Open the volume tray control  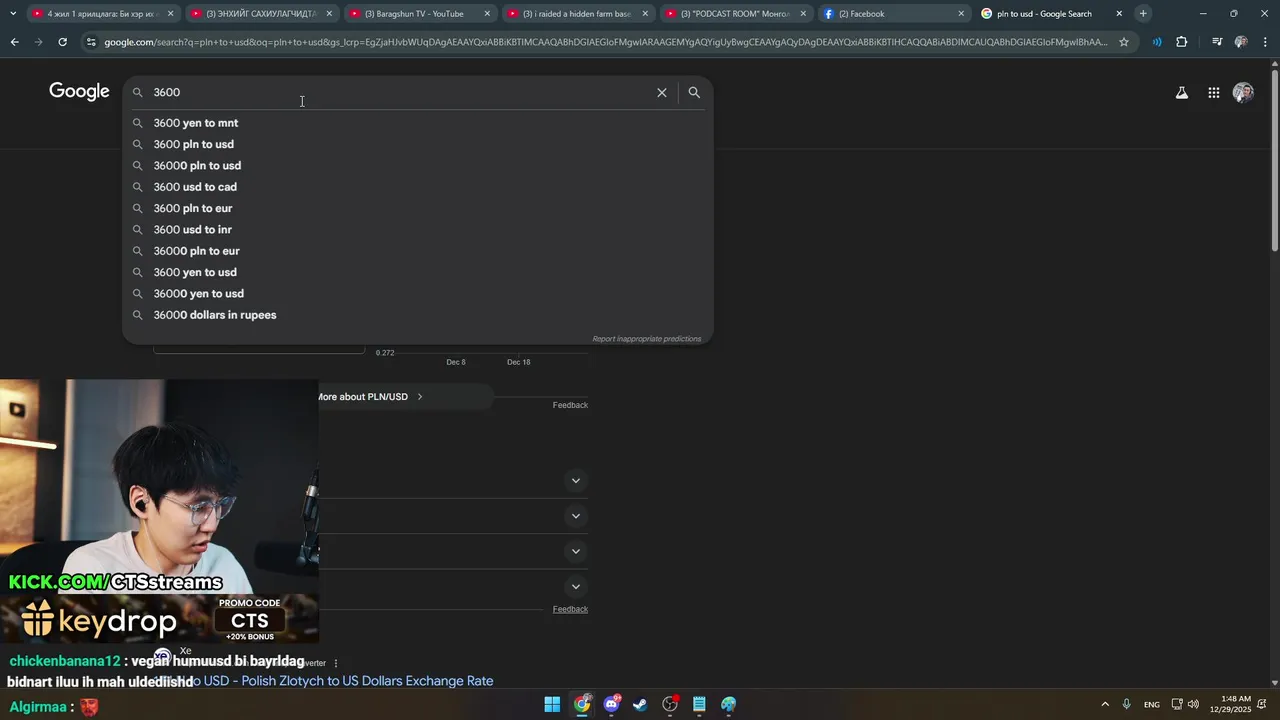point(1193,705)
